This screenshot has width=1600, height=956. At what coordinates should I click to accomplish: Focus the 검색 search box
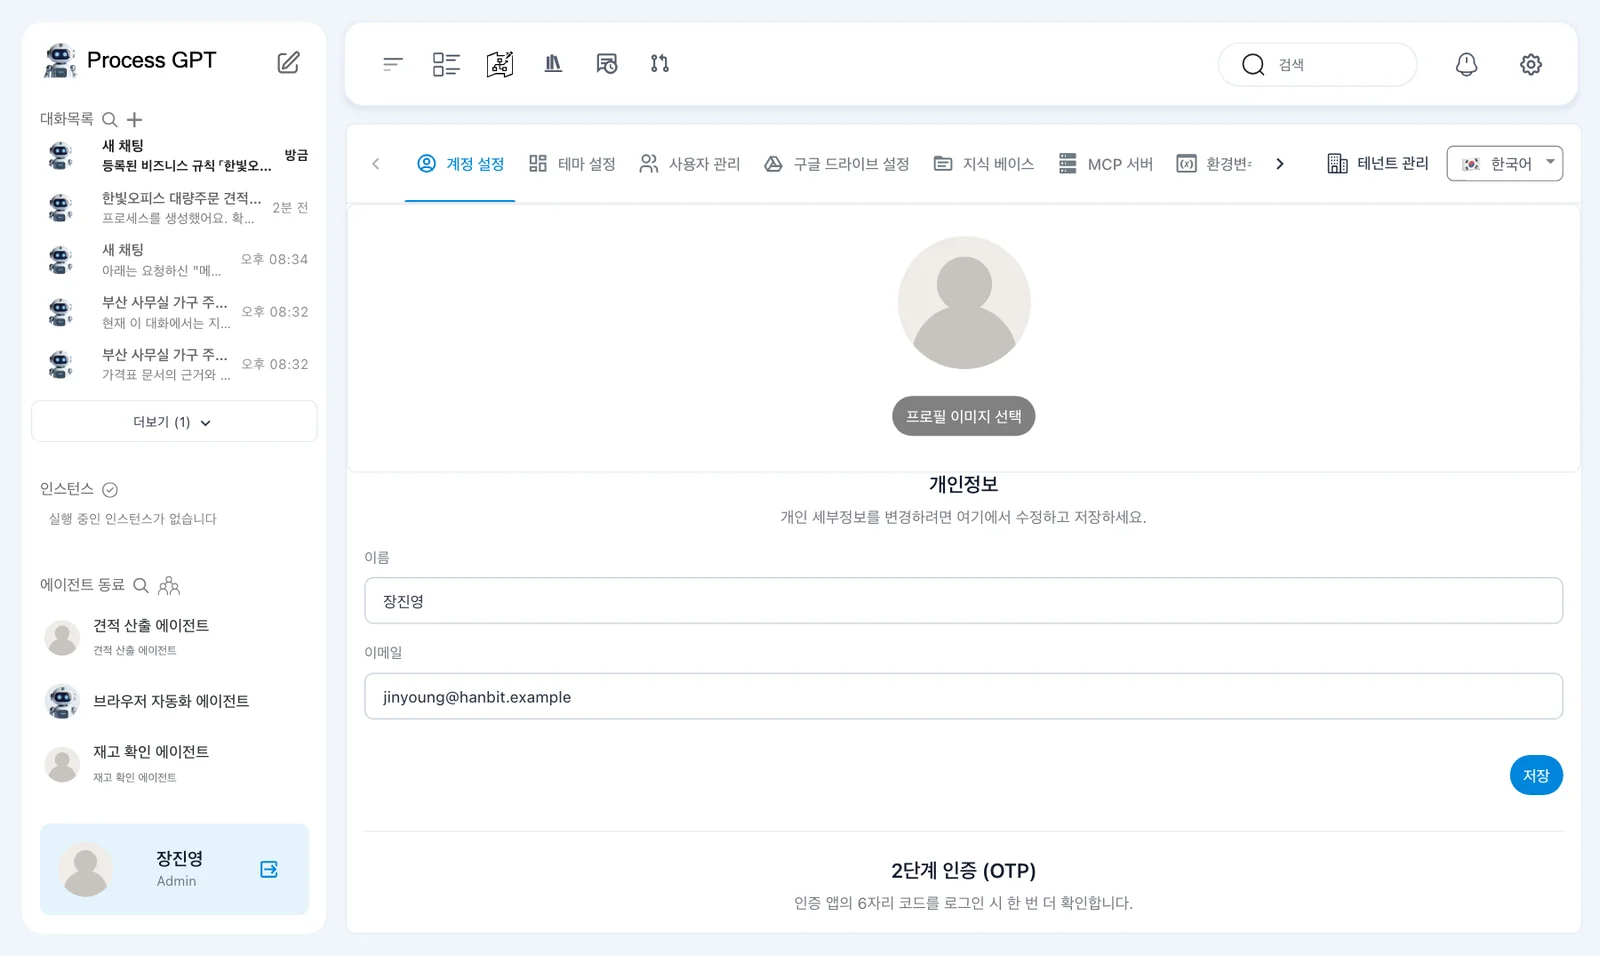click(x=1317, y=64)
